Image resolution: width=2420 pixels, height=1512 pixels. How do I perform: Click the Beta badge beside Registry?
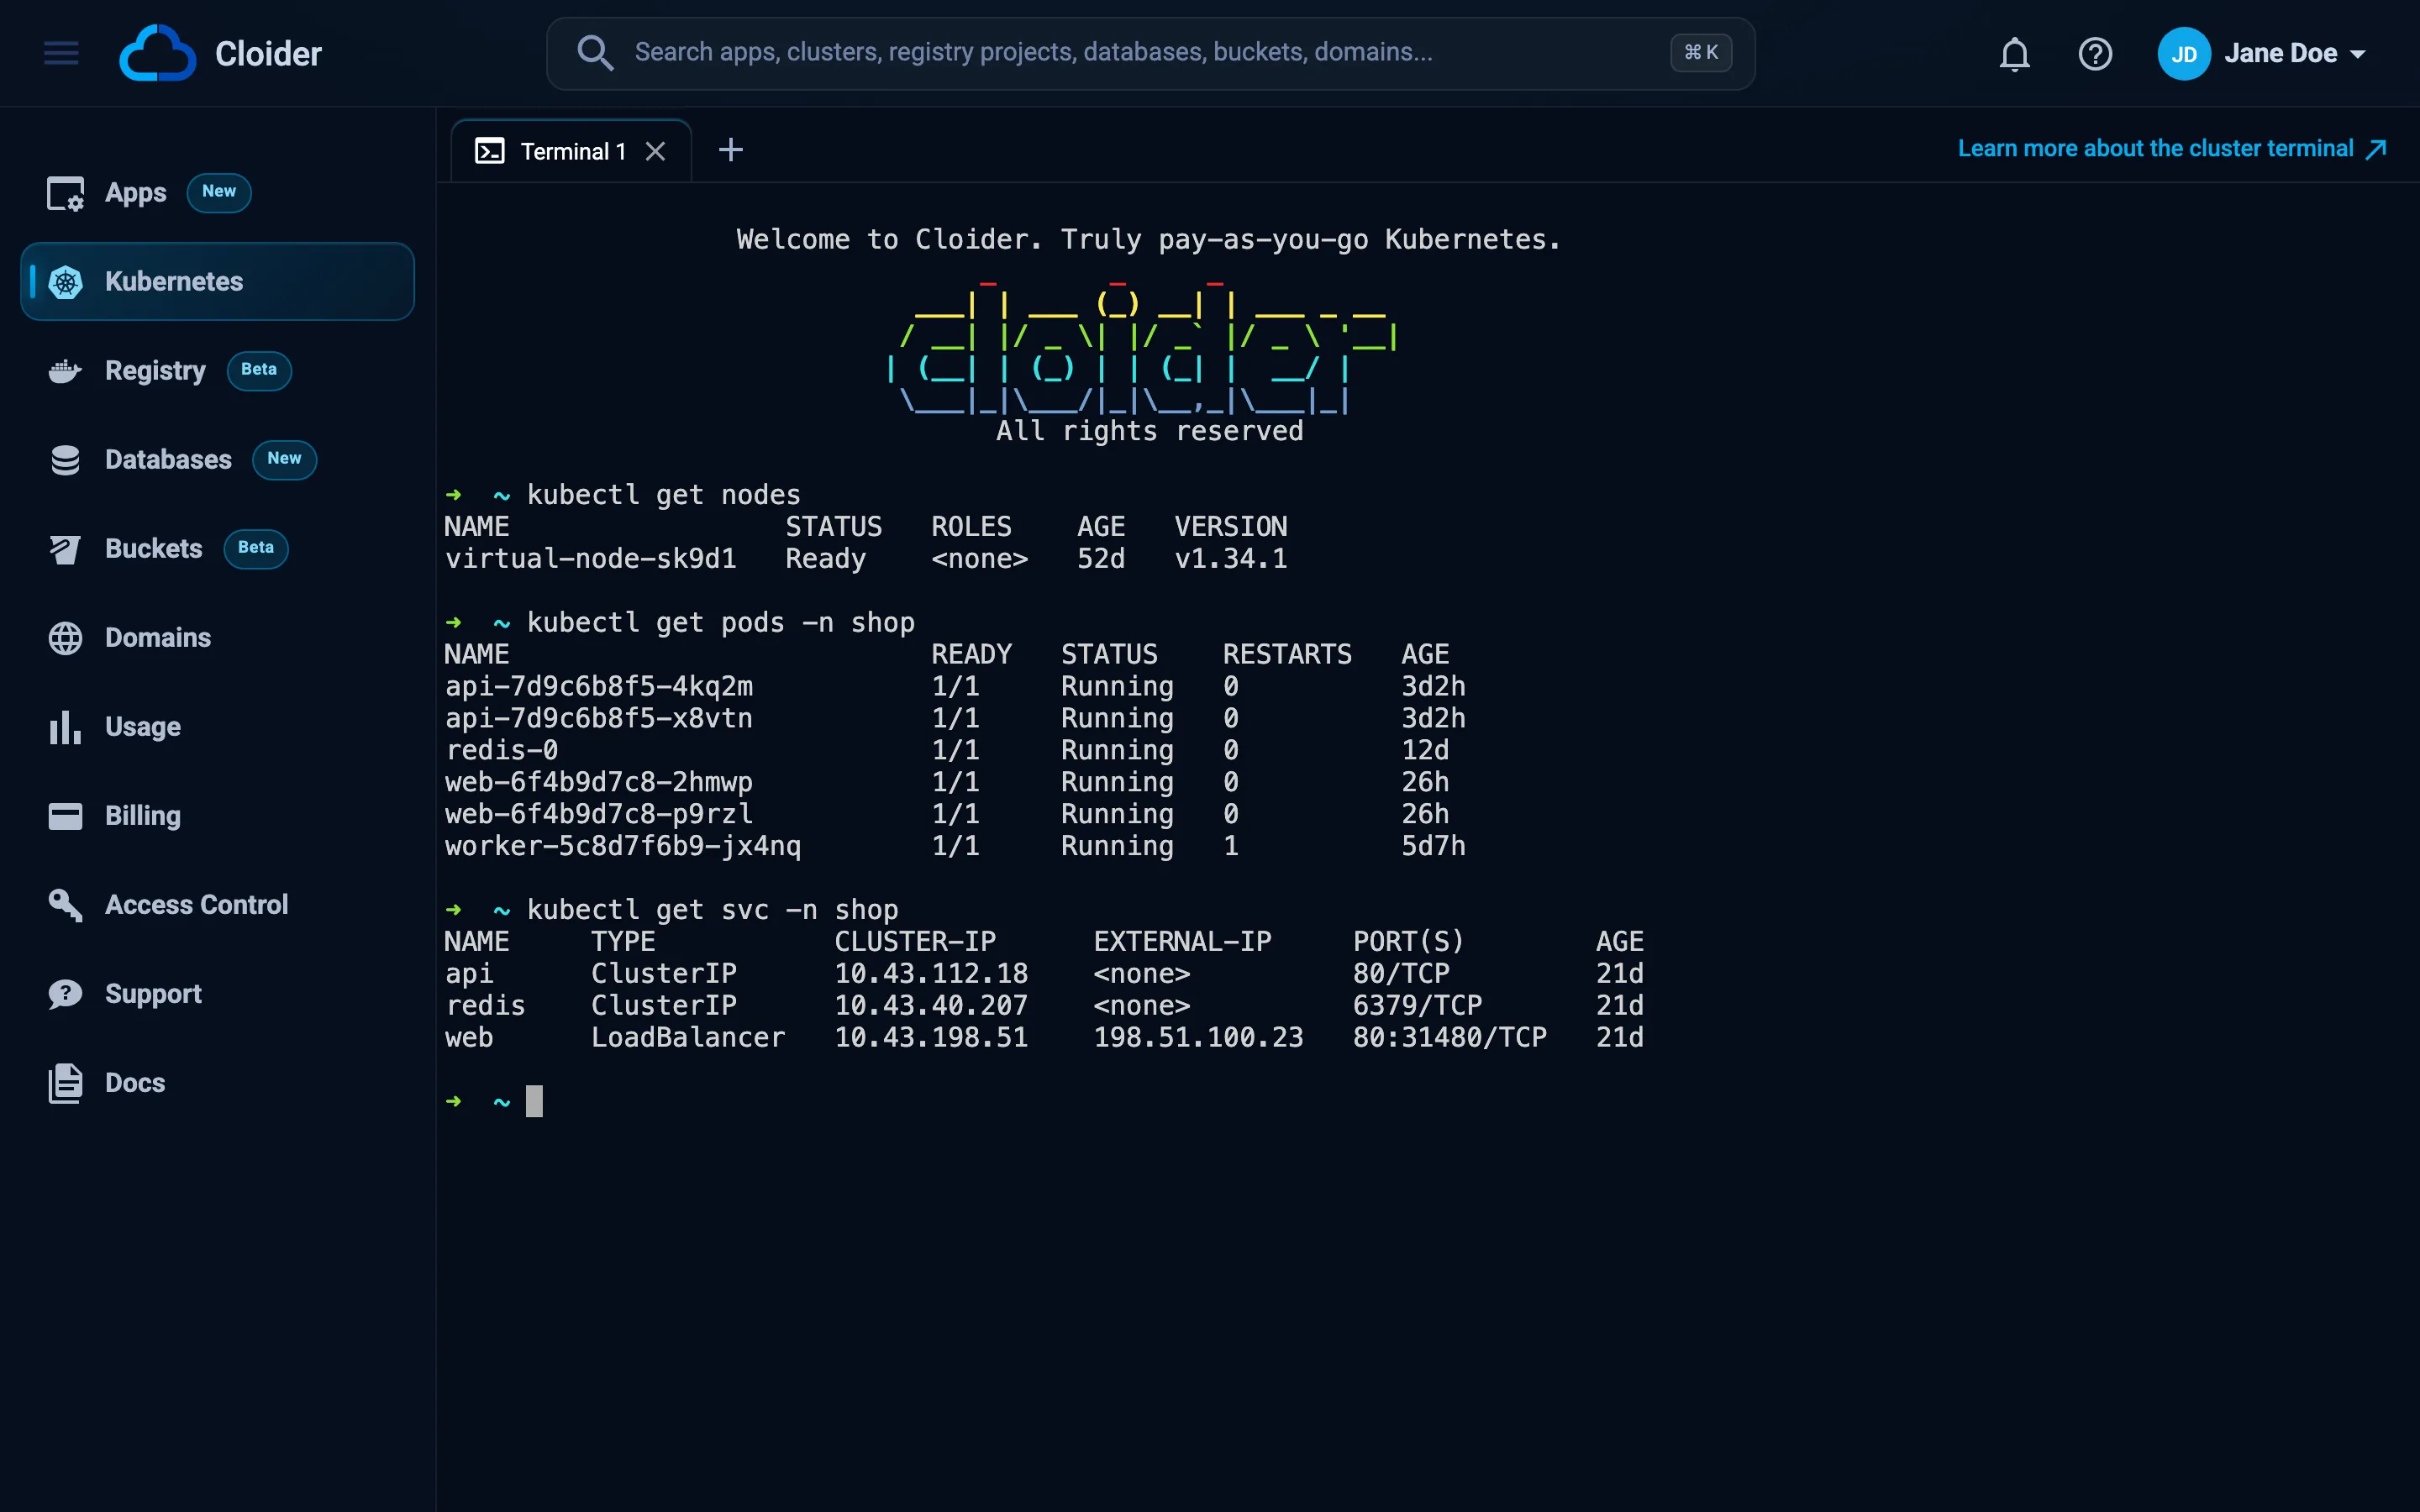[x=259, y=370]
